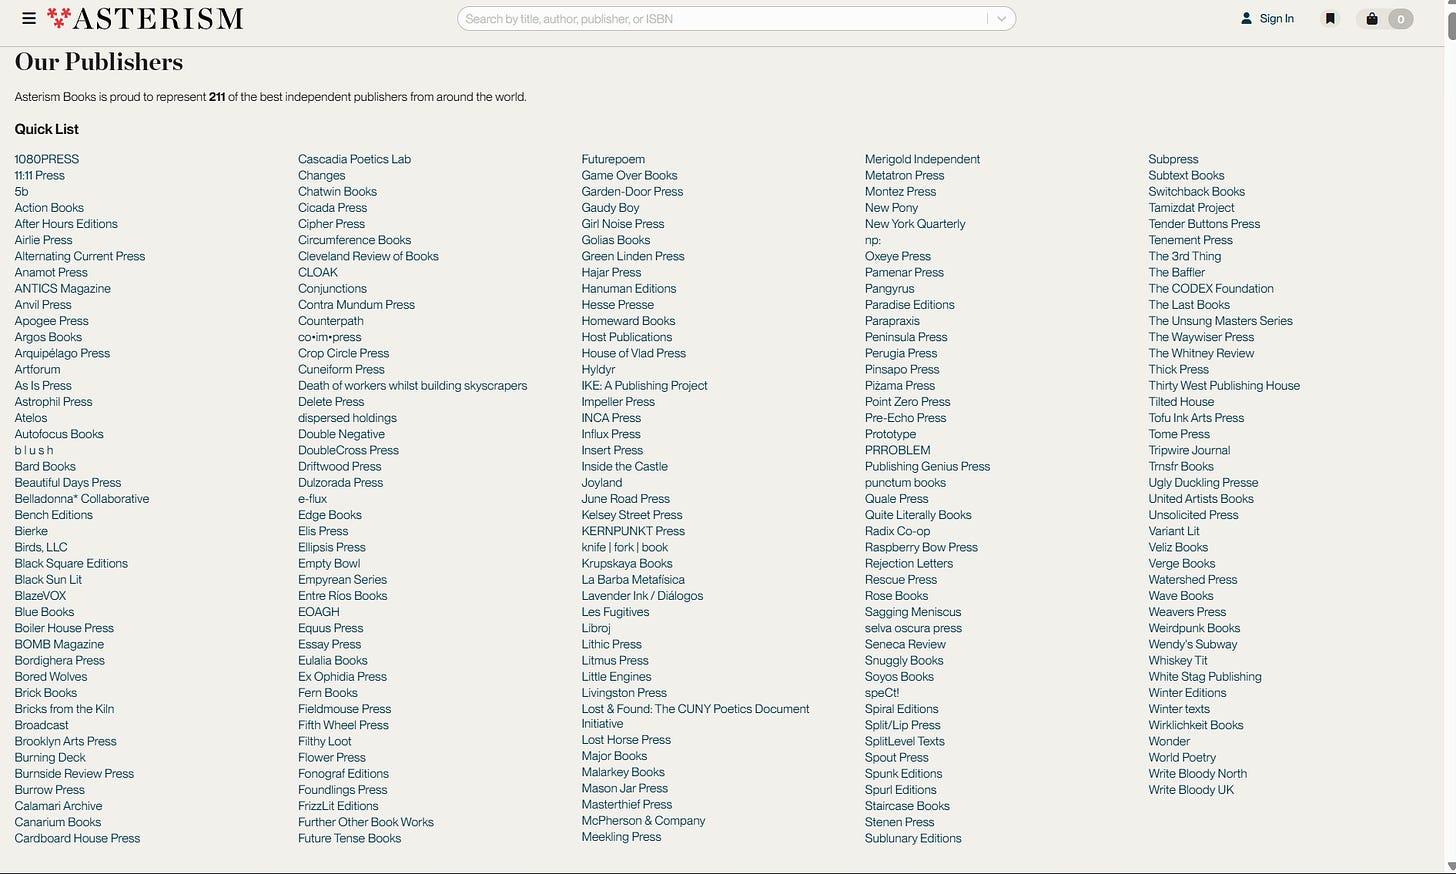
Task: Select New York Quarterly
Action: 915,223
